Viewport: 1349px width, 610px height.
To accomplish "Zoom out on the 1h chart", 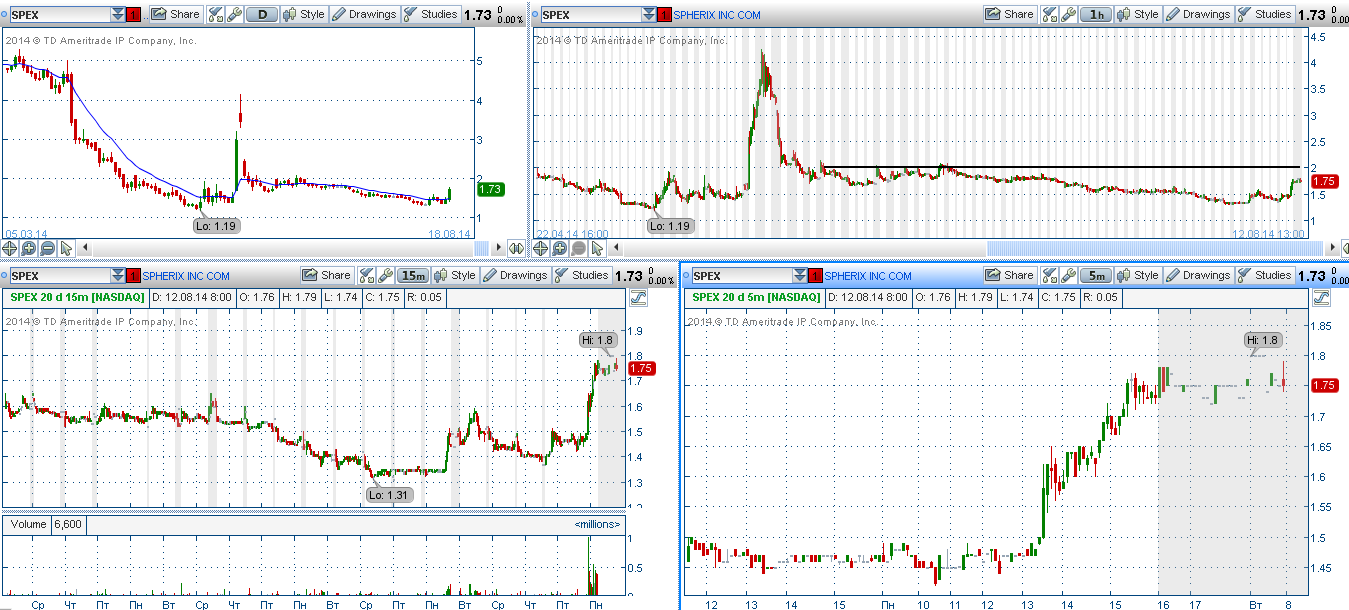I will (x=577, y=248).
